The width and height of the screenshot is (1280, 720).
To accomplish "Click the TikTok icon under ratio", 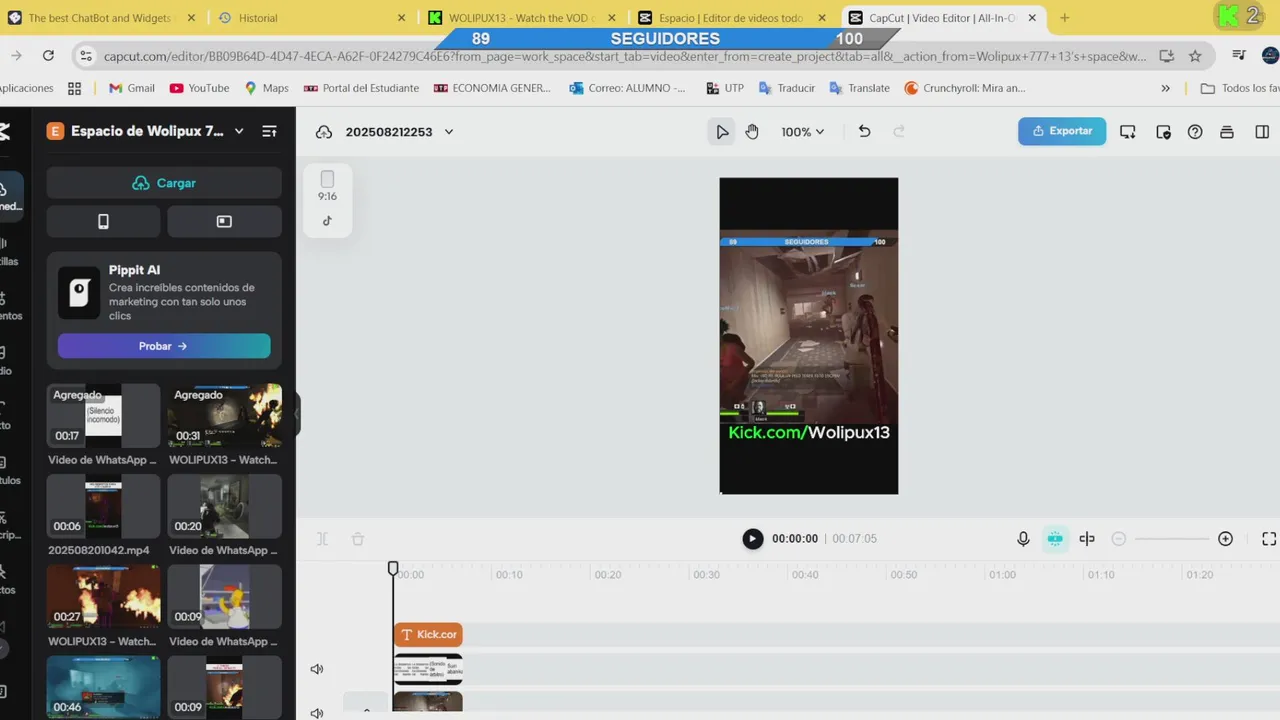I will coord(327,221).
